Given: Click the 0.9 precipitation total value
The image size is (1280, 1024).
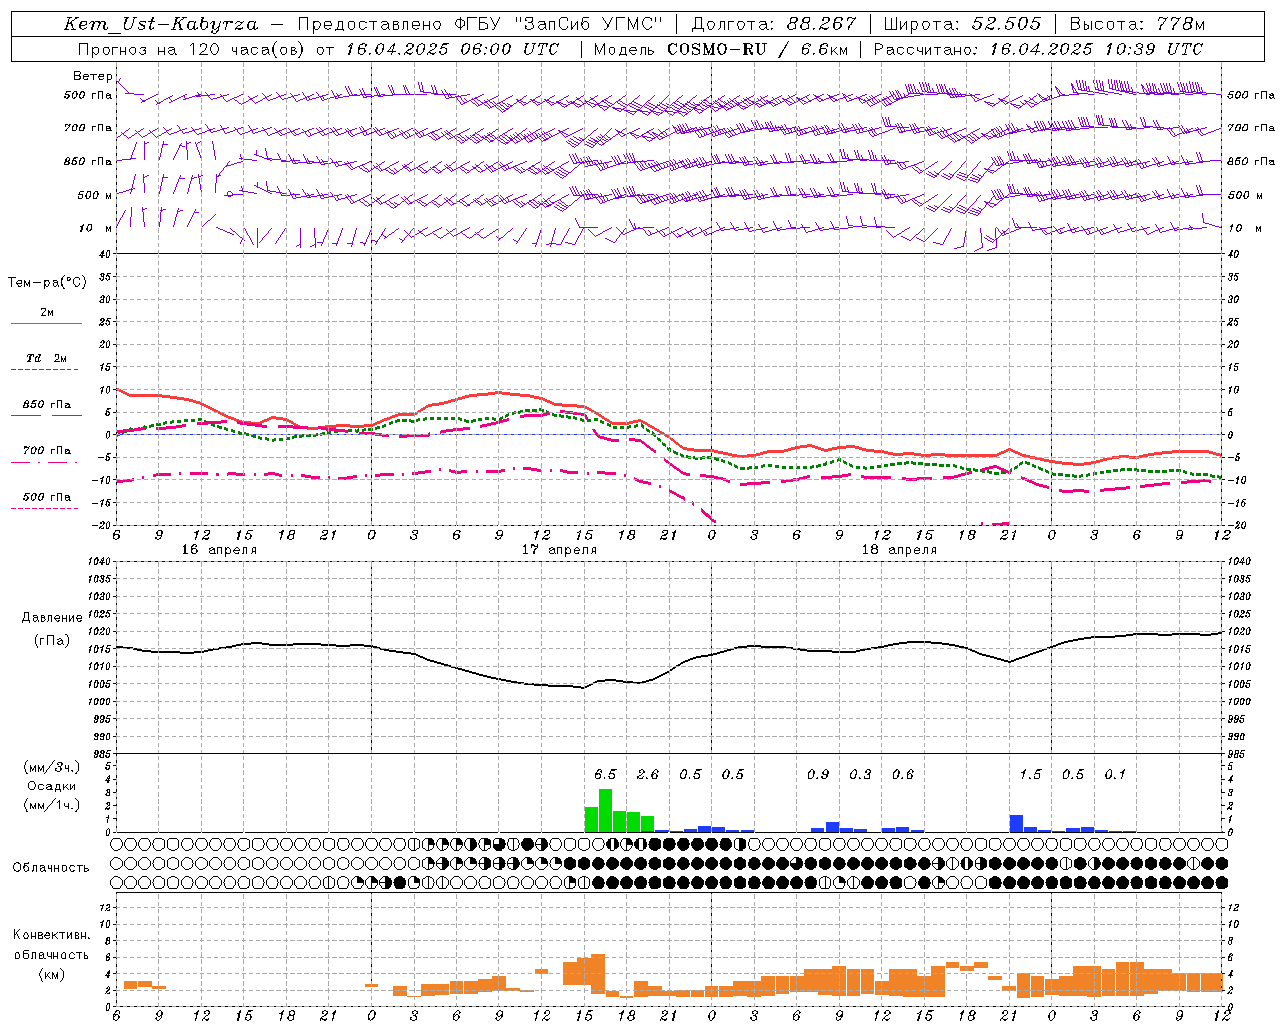Looking at the screenshot, I should coord(818,774).
